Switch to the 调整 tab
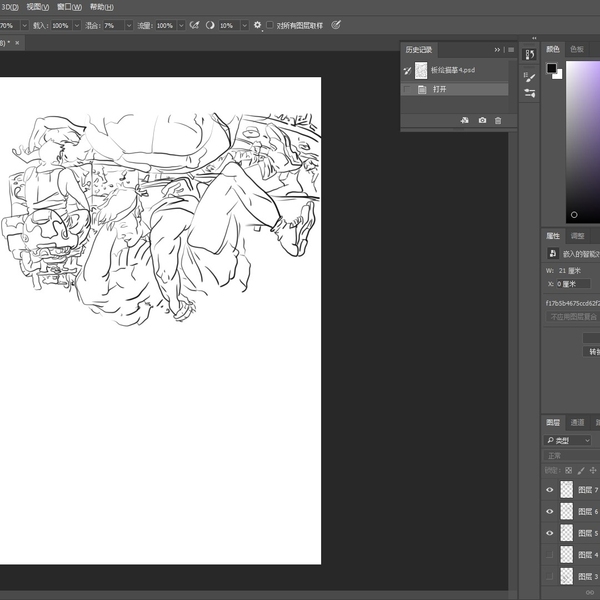 (577, 236)
